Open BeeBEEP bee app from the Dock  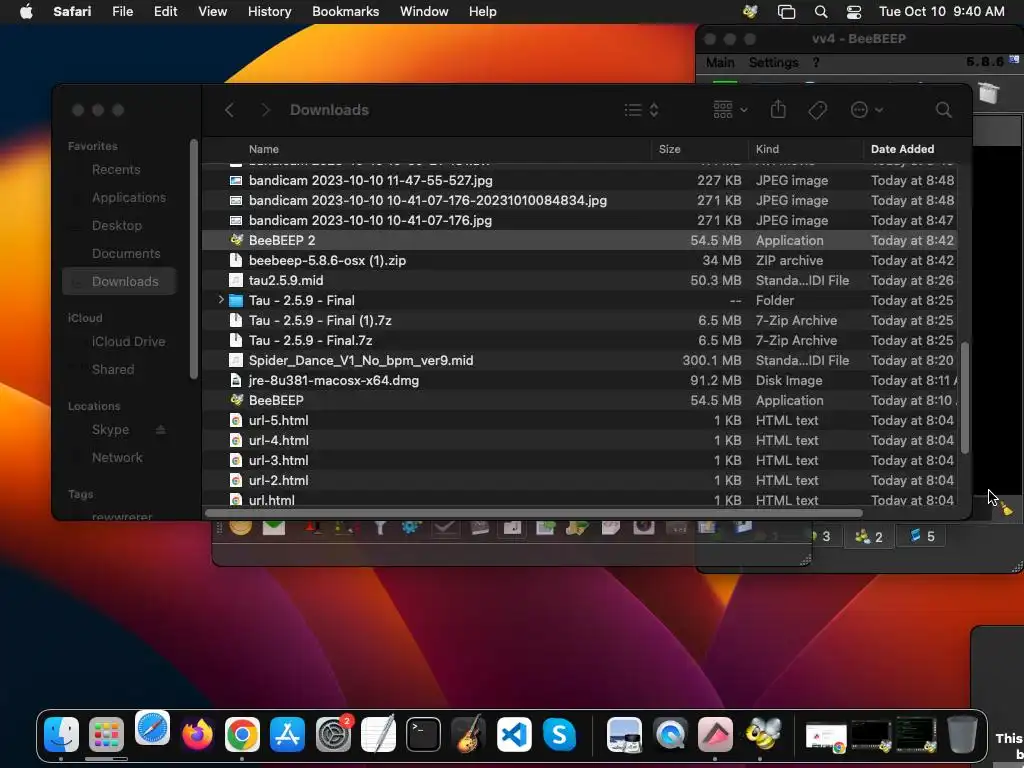pyautogui.click(x=763, y=733)
